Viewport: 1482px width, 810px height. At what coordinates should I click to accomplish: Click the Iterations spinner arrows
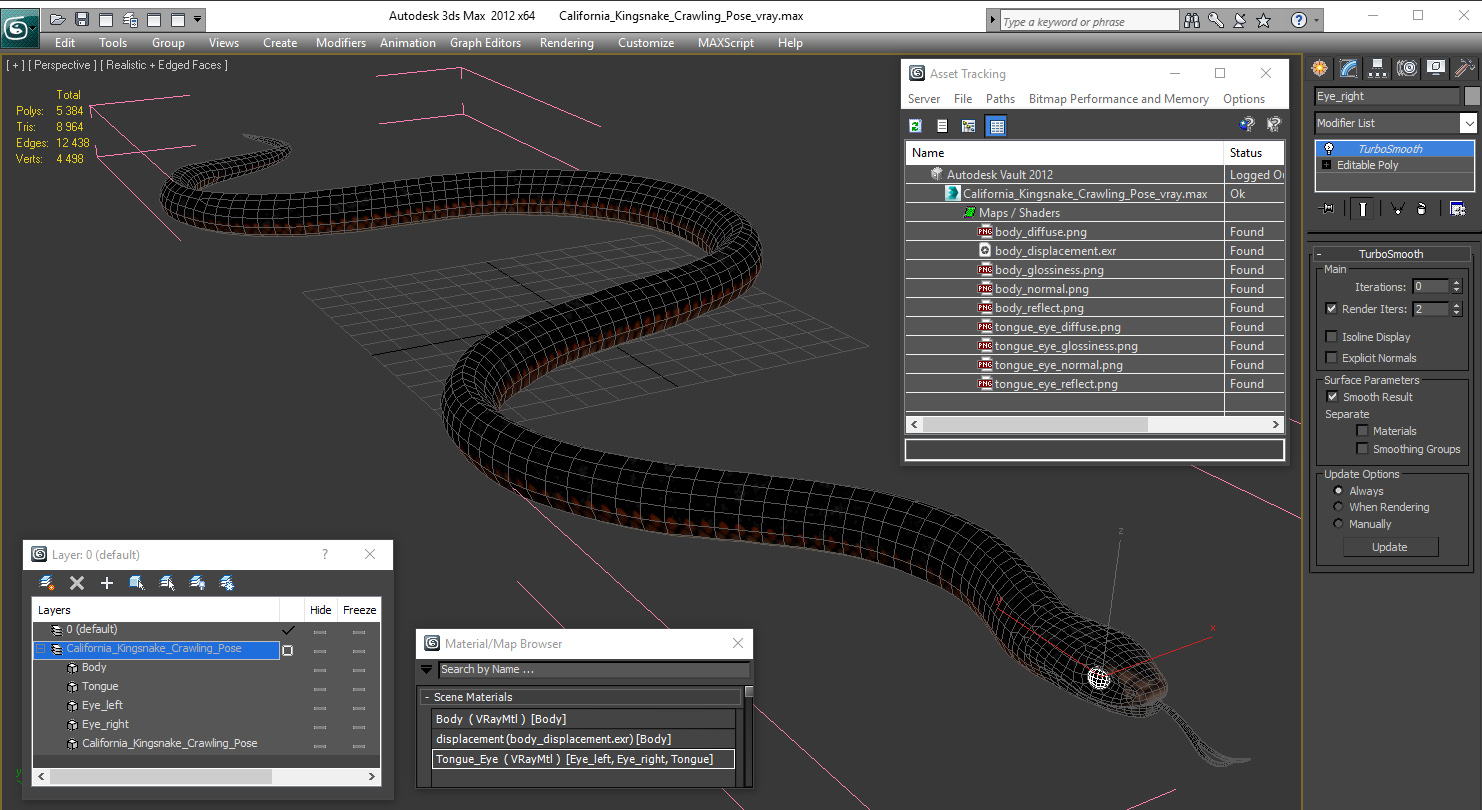(1456, 287)
